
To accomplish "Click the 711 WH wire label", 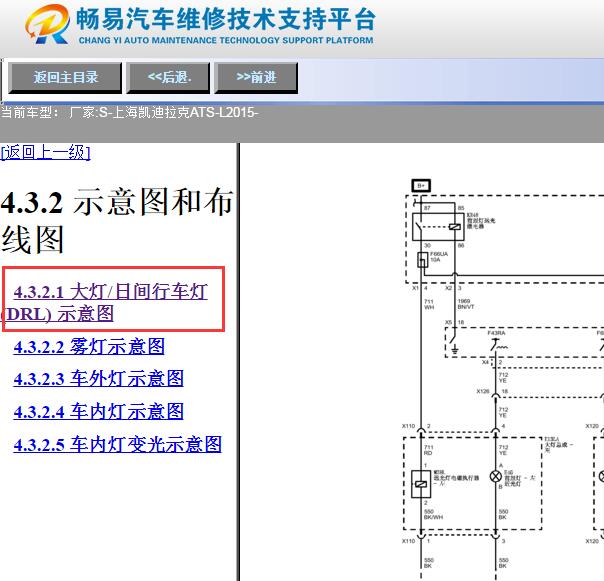I will [x=429, y=304].
